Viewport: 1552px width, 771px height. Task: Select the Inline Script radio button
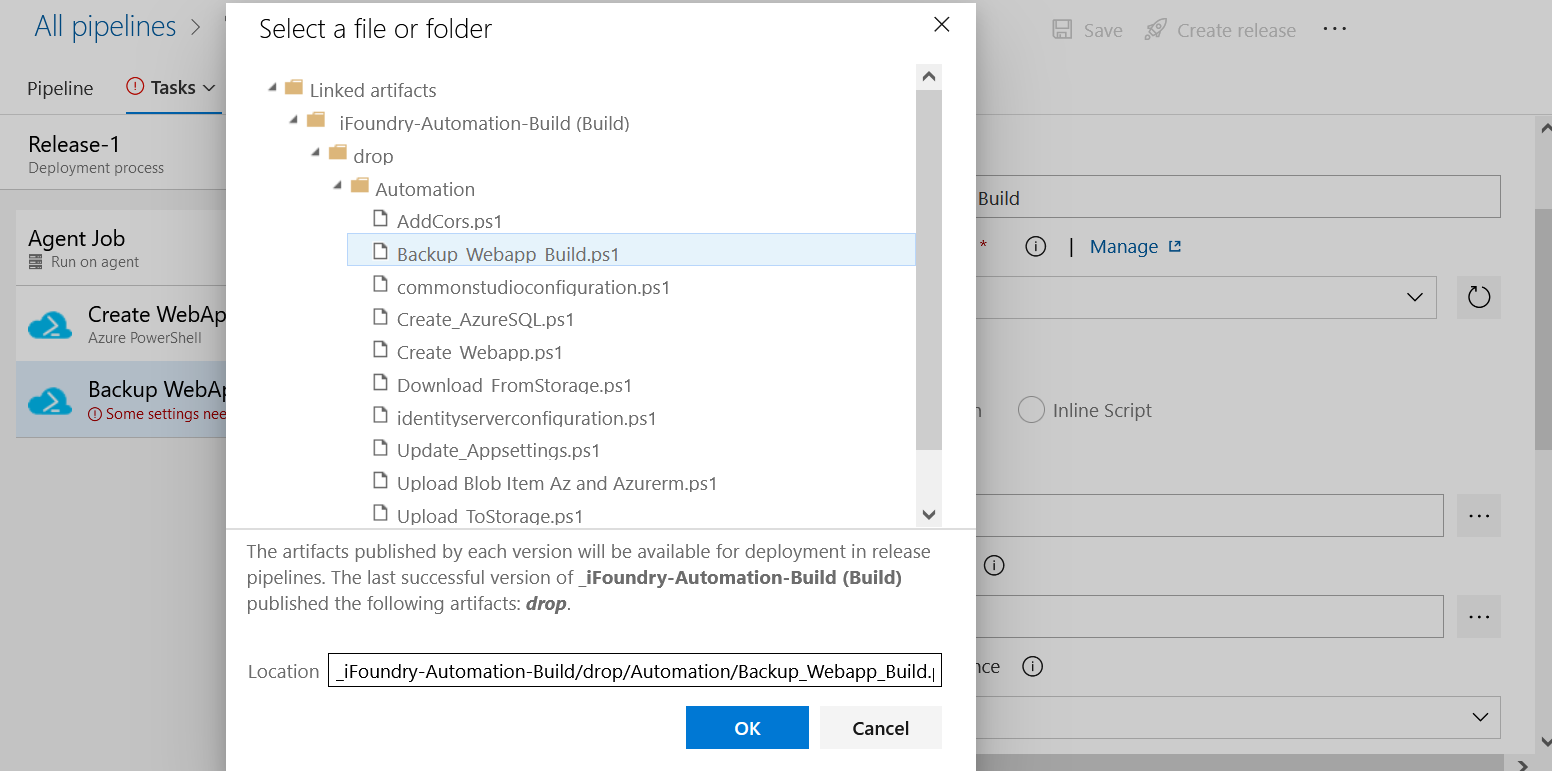(1031, 410)
